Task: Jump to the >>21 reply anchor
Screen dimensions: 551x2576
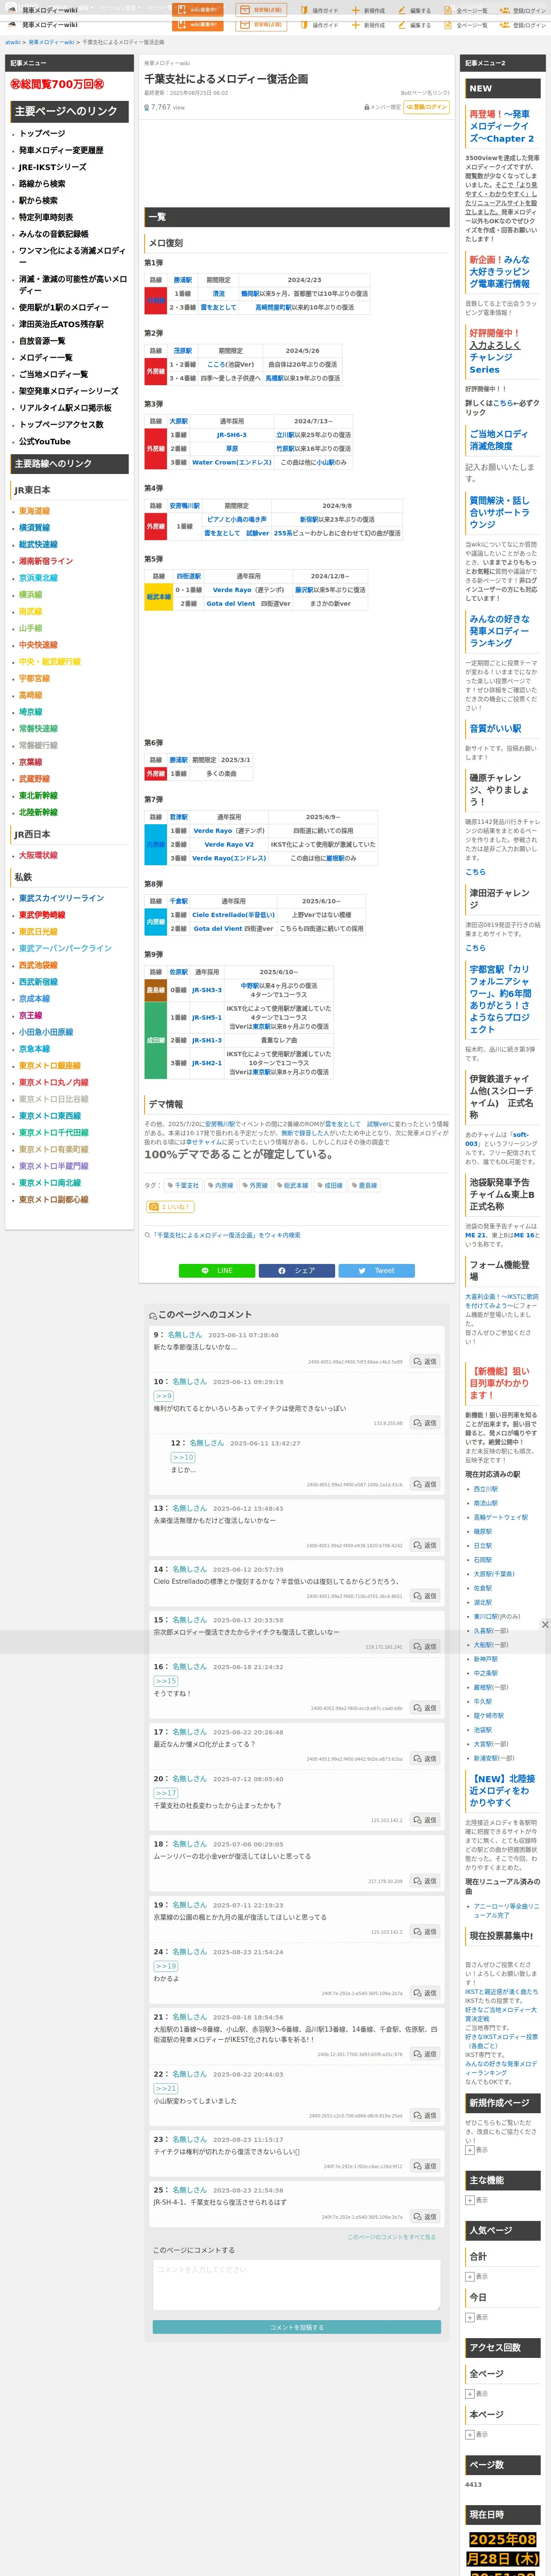Action: click(x=166, y=2088)
